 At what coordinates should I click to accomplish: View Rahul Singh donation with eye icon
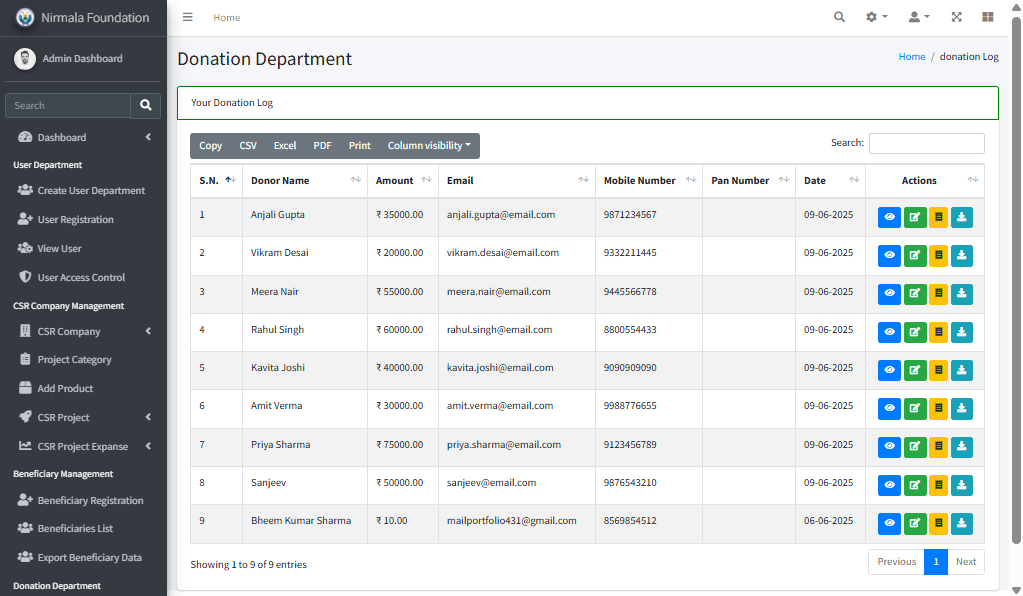(x=889, y=332)
